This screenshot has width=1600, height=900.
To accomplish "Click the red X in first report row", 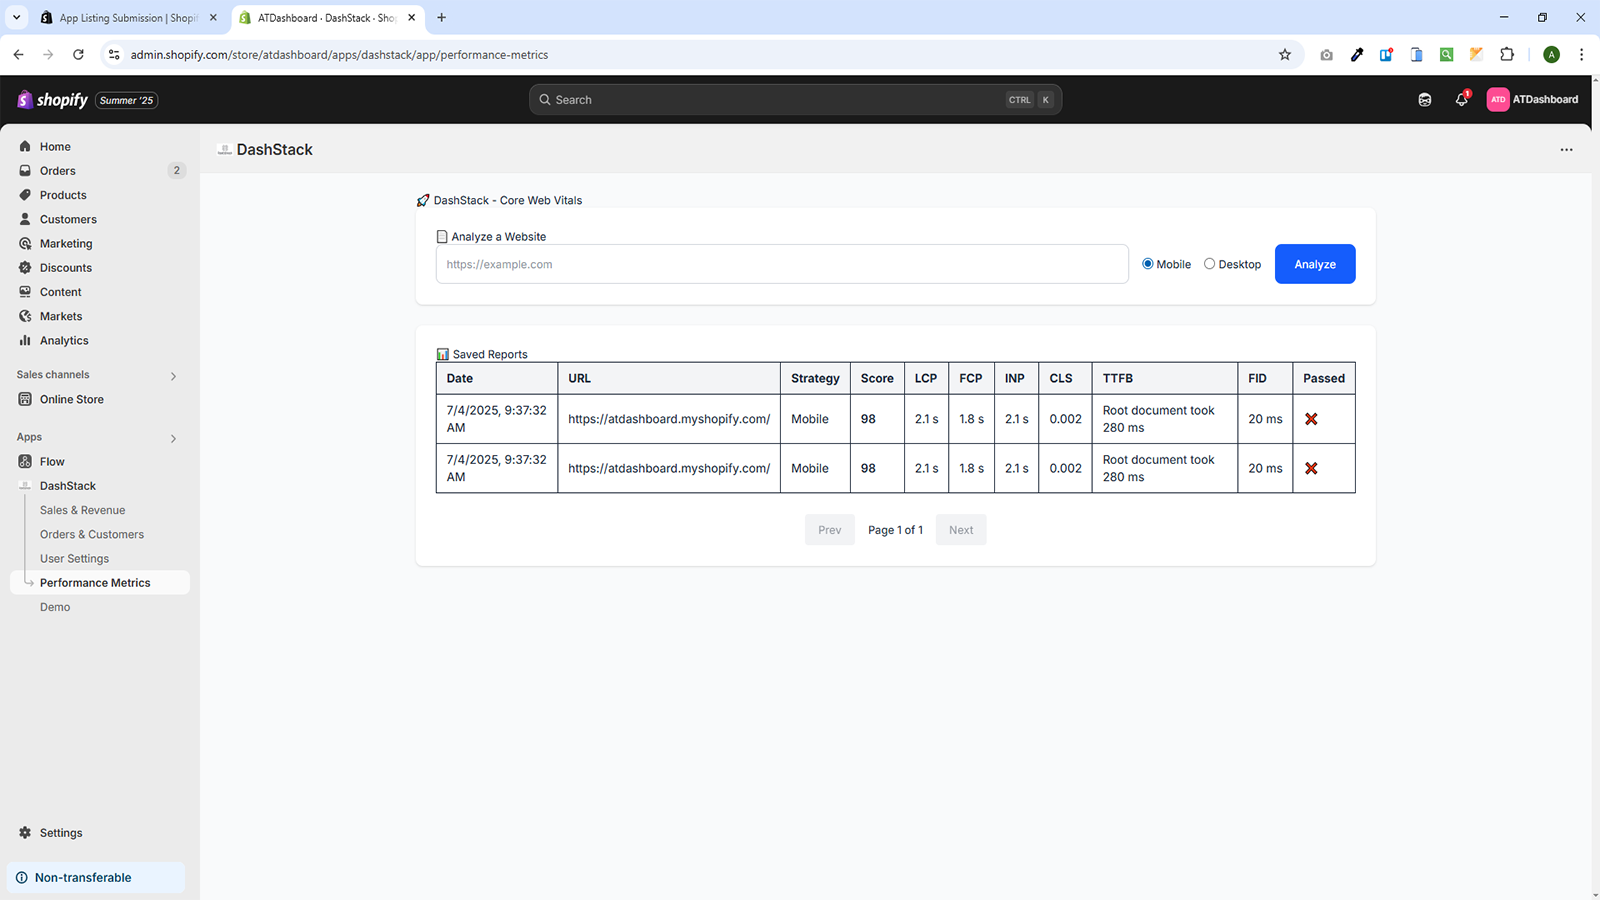I will click(1311, 419).
